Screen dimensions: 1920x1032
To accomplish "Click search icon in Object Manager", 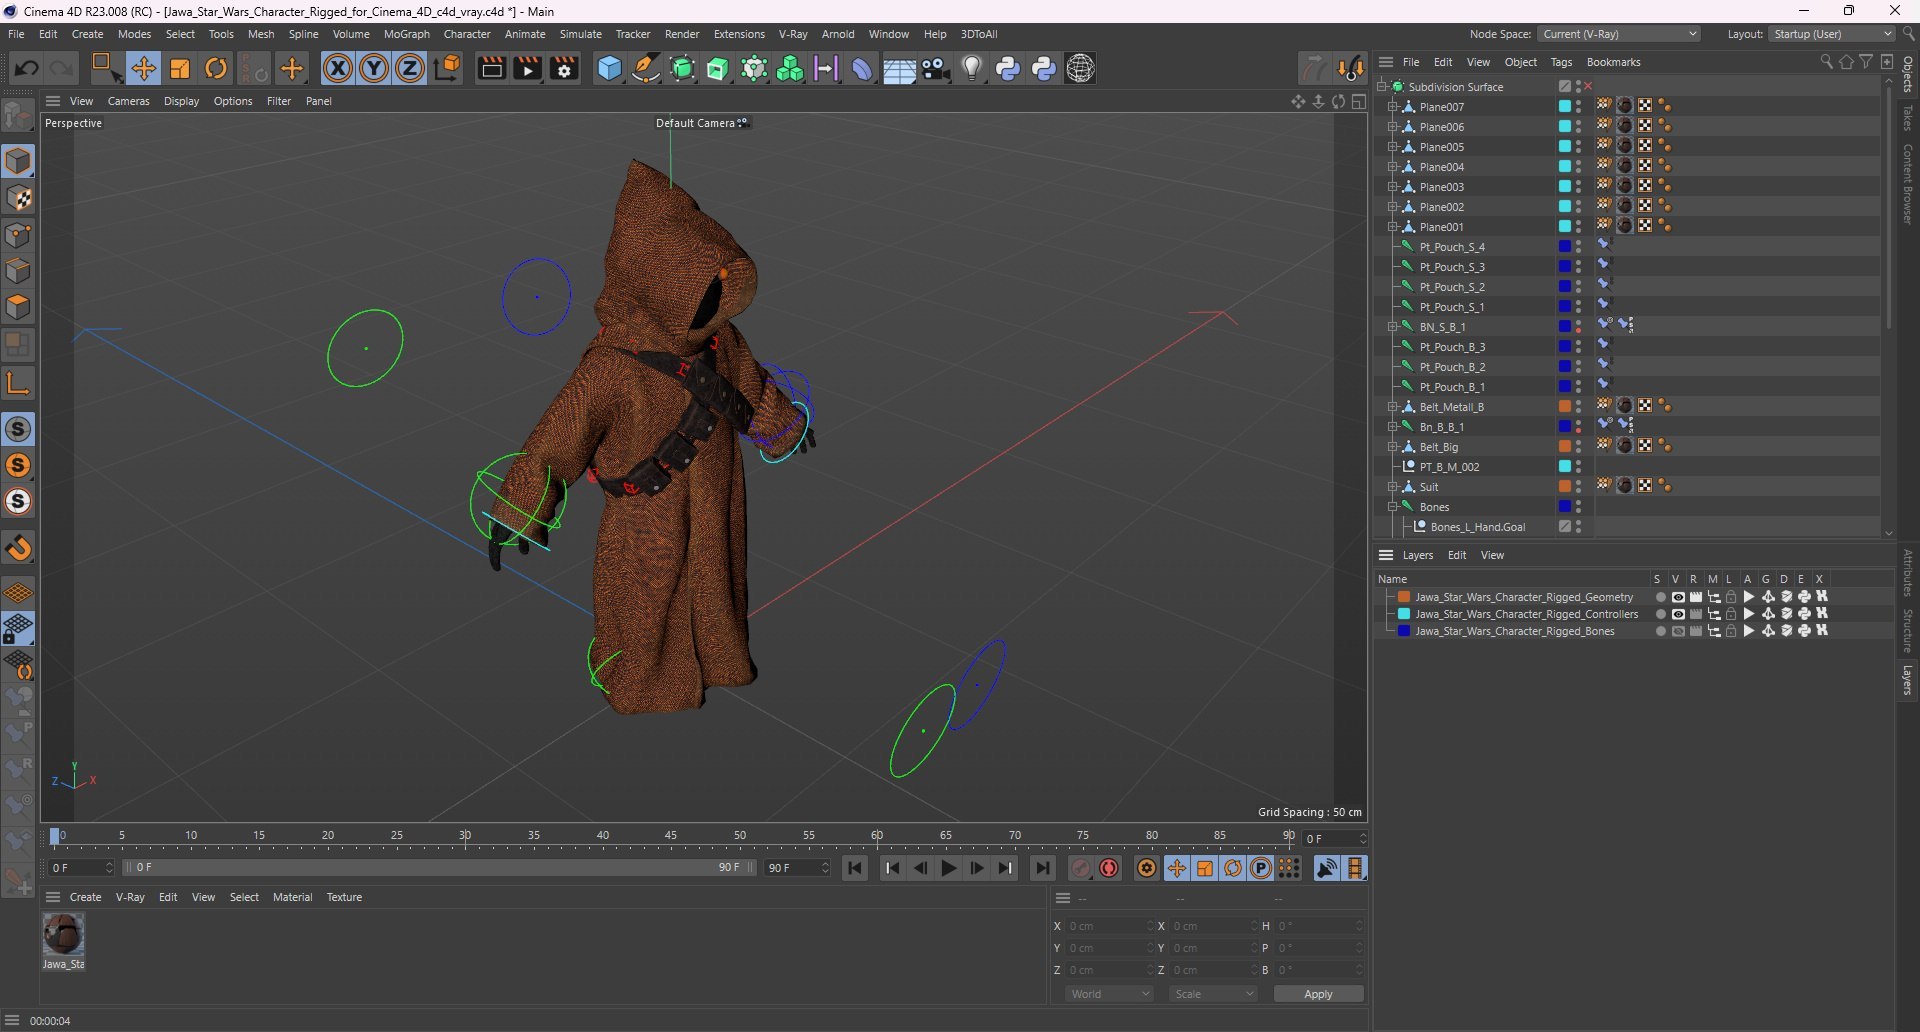I will pos(1826,62).
